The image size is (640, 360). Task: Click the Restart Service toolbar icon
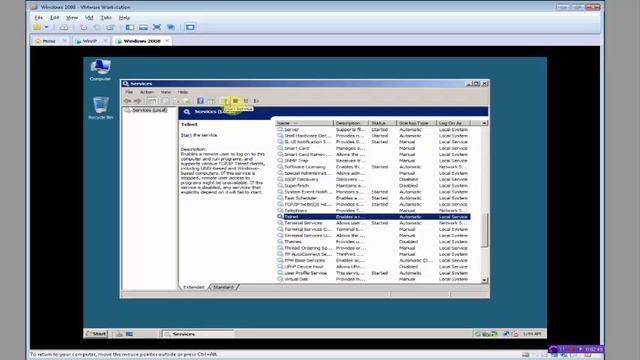point(256,101)
